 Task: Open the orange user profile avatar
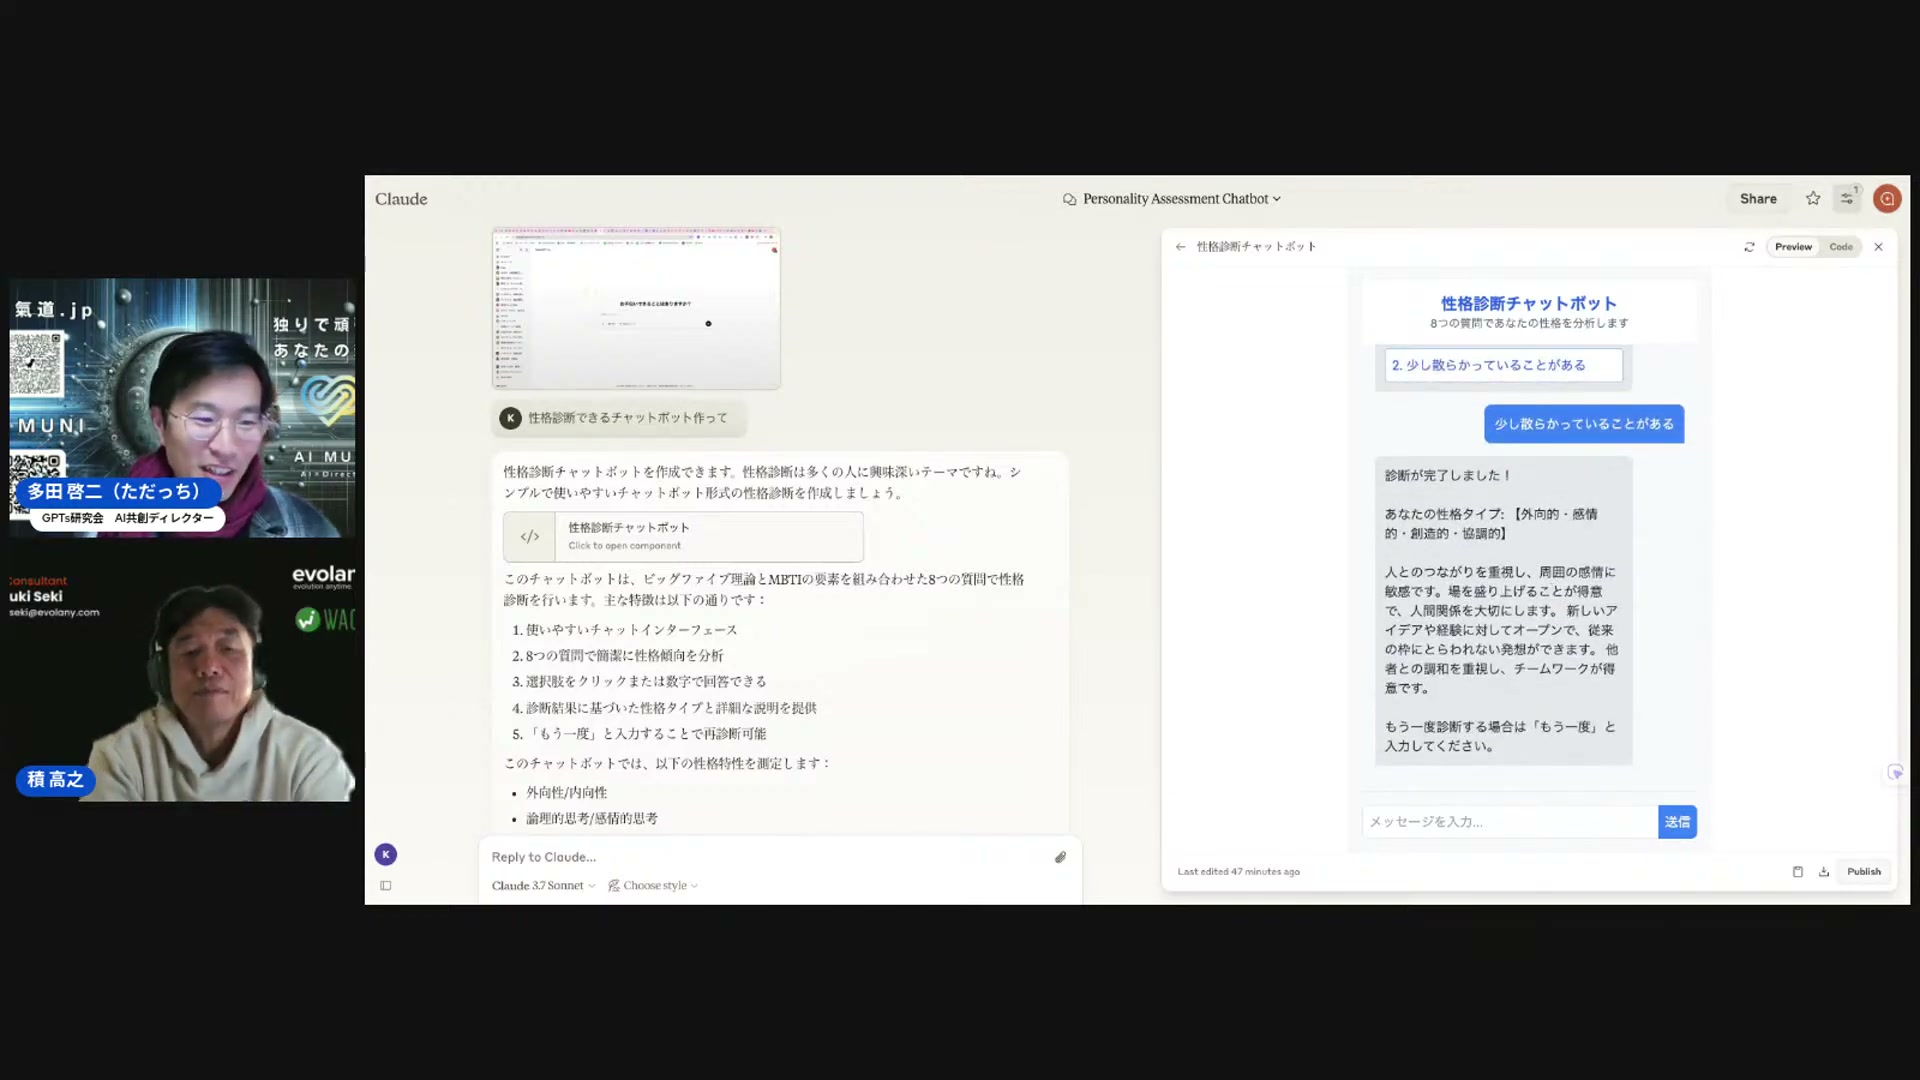1887,199
